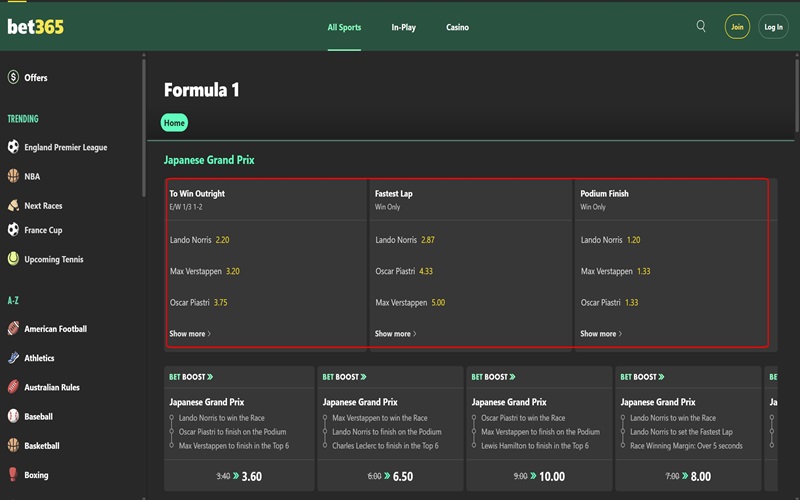The width and height of the screenshot is (800, 500).
Task: Open the Log In button
Action: tap(773, 27)
